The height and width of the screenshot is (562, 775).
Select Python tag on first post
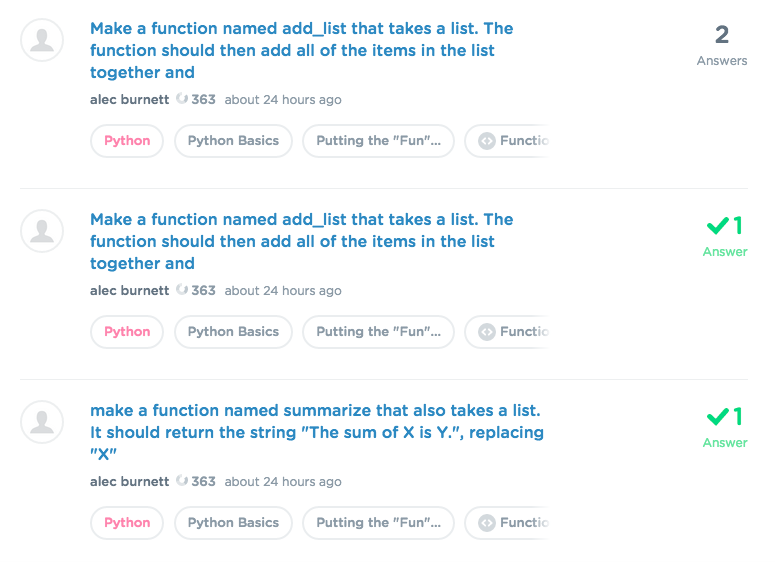click(127, 141)
